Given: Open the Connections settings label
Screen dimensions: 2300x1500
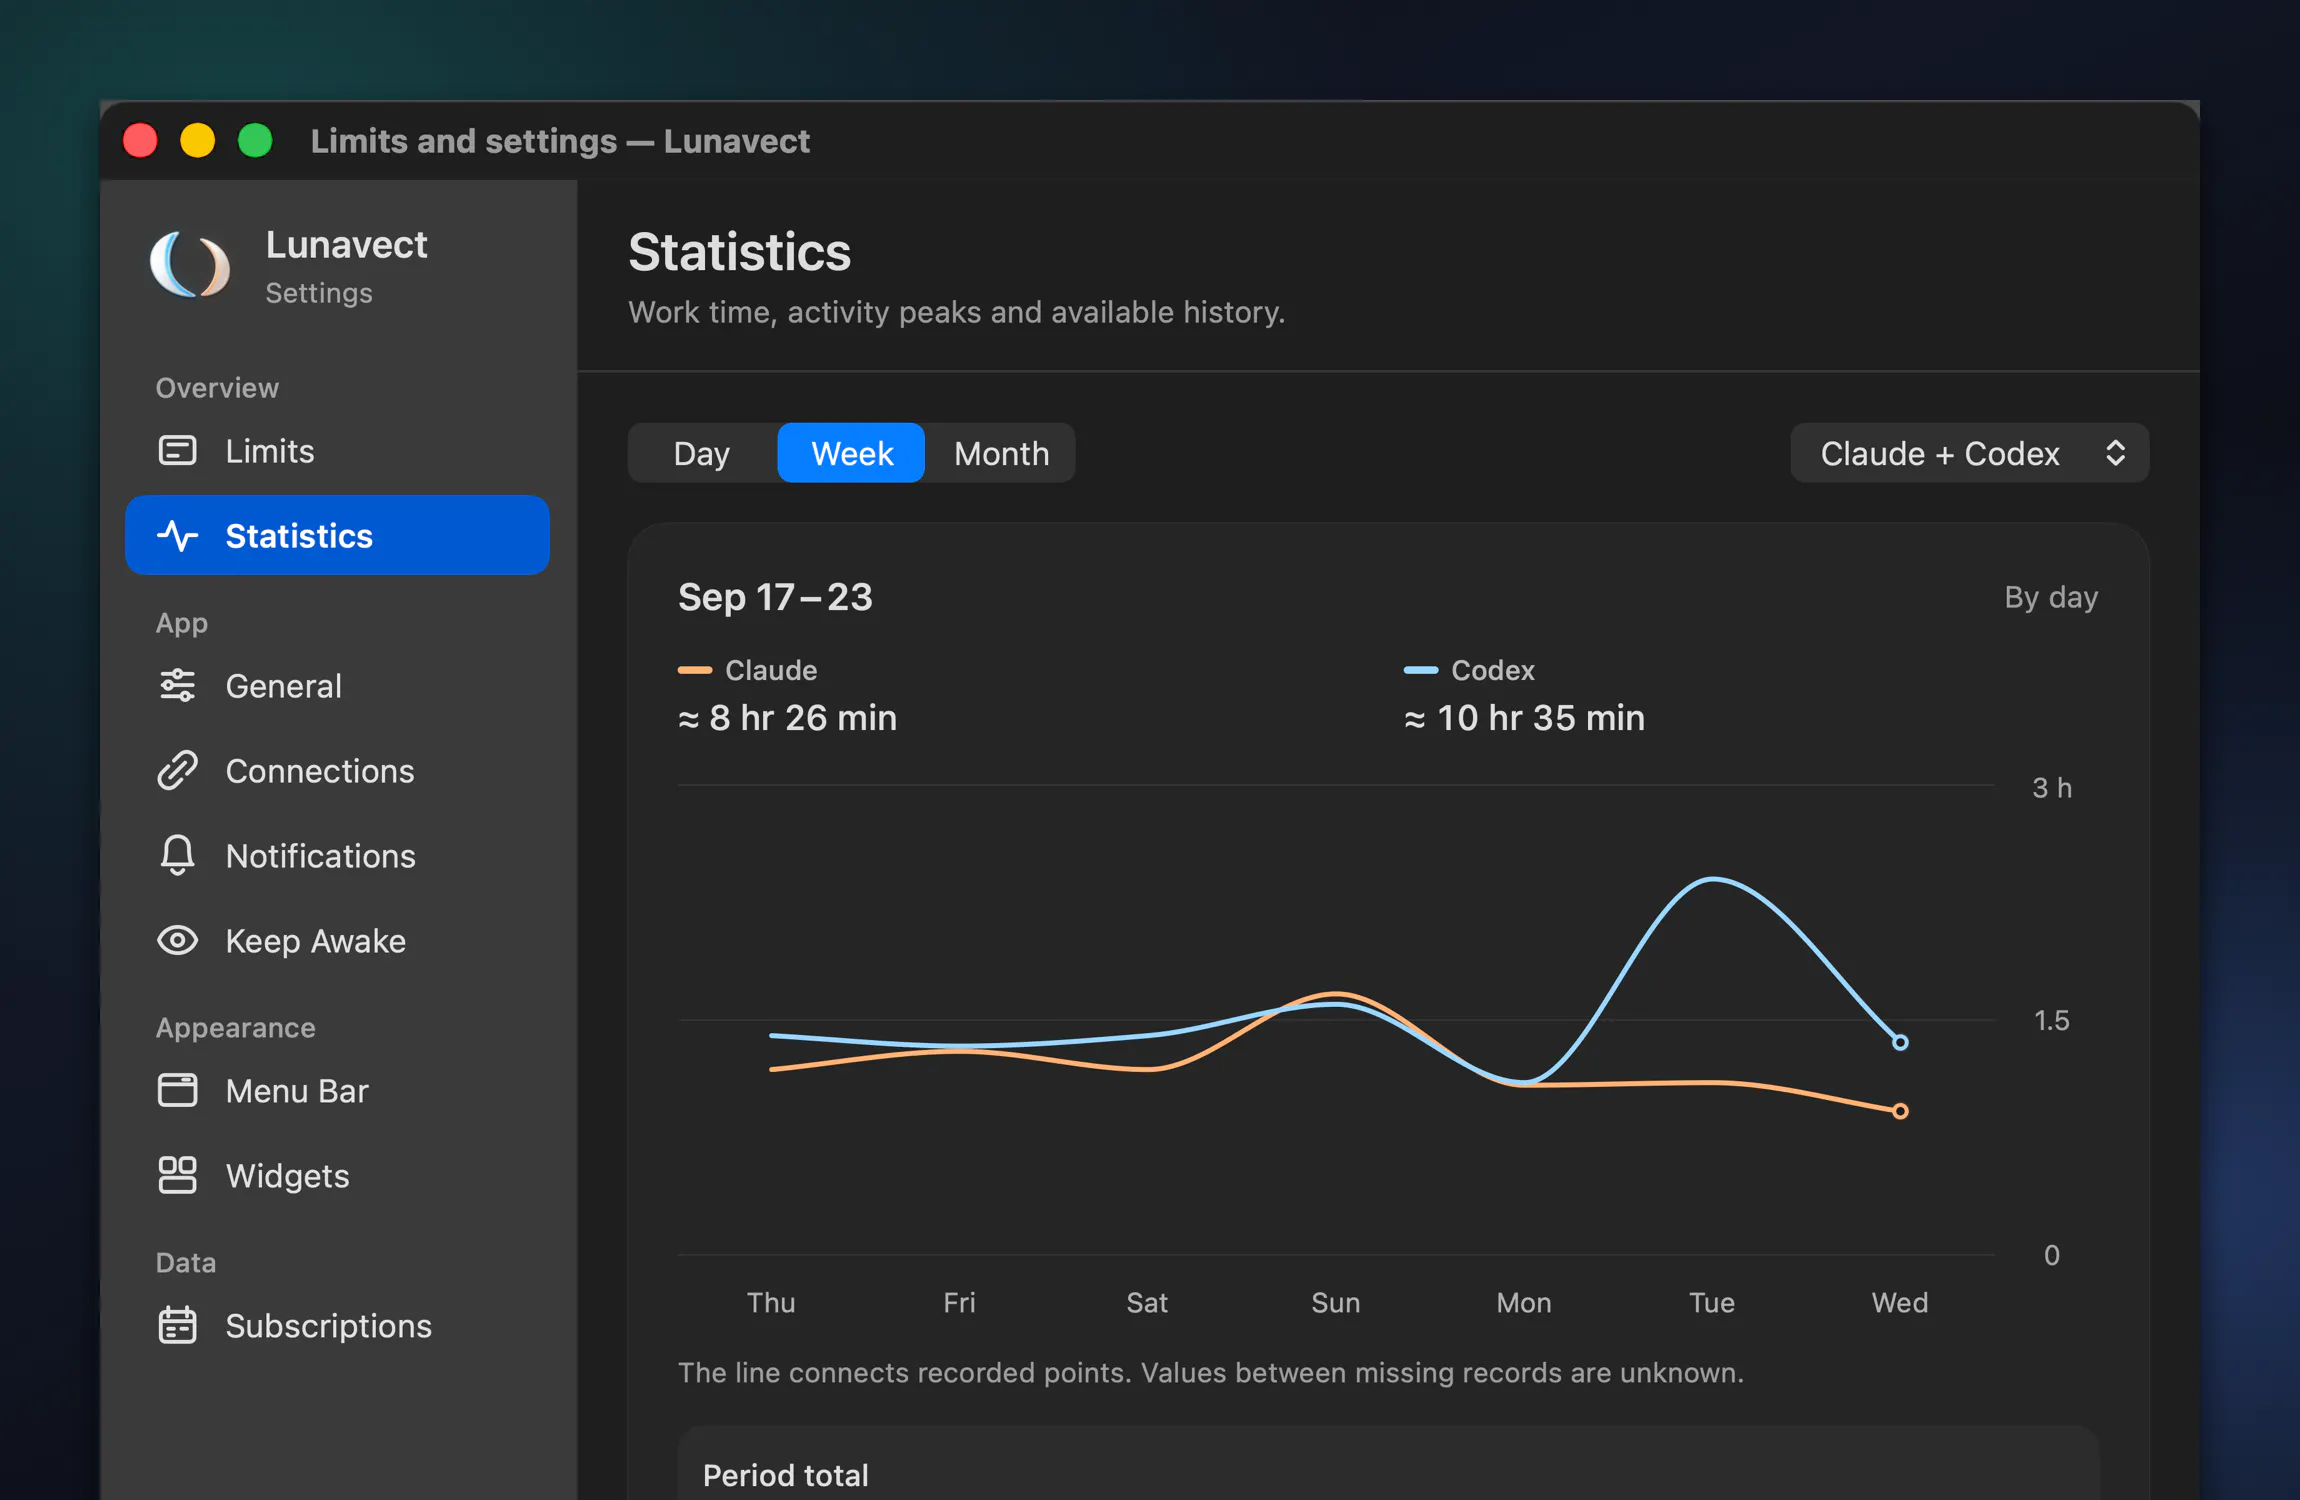Looking at the screenshot, I should click(x=320, y=771).
